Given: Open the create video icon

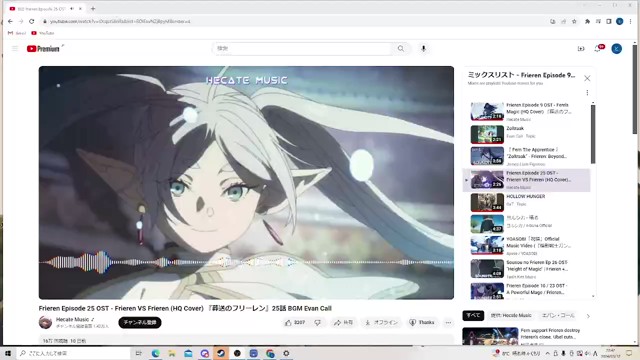Looking at the screenshot, I should point(581,49).
